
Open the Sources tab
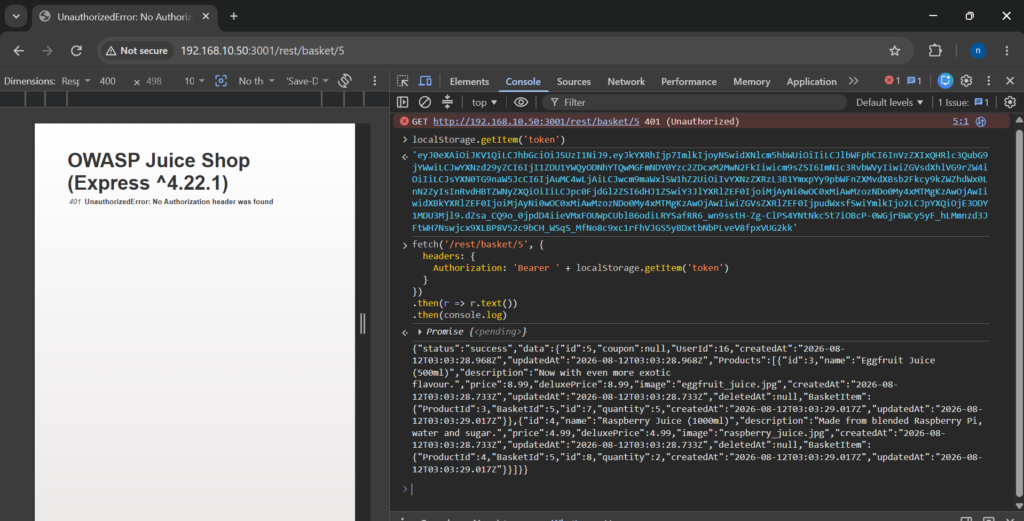pos(573,82)
